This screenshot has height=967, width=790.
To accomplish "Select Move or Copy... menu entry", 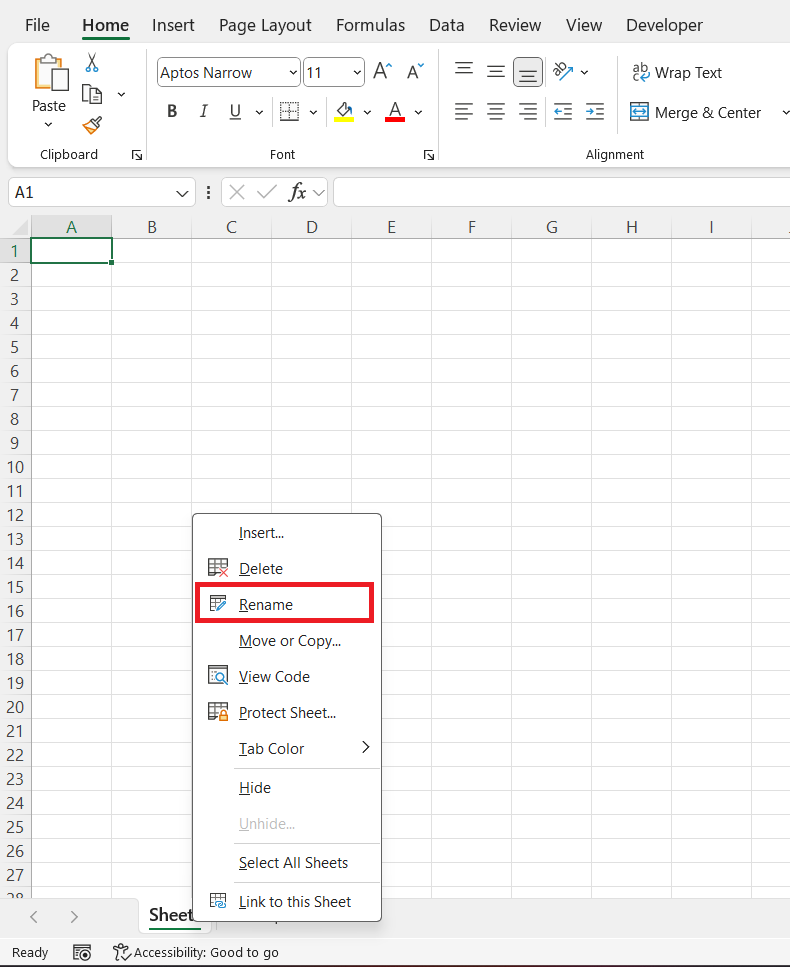I will (x=287, y=641).
